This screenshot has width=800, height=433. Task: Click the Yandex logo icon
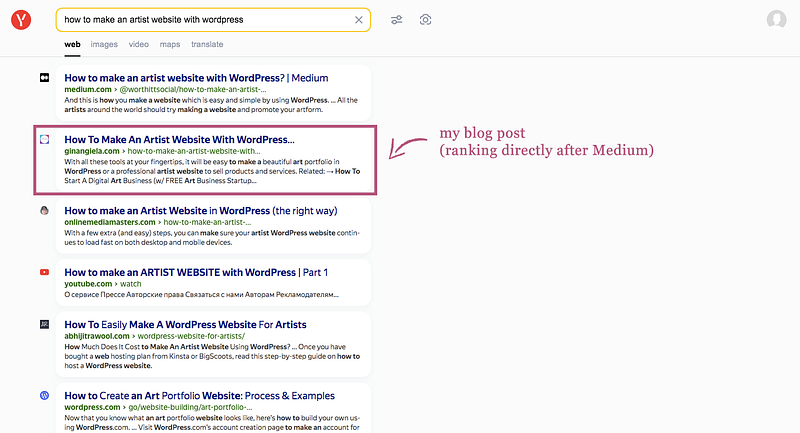pos(21,20)
